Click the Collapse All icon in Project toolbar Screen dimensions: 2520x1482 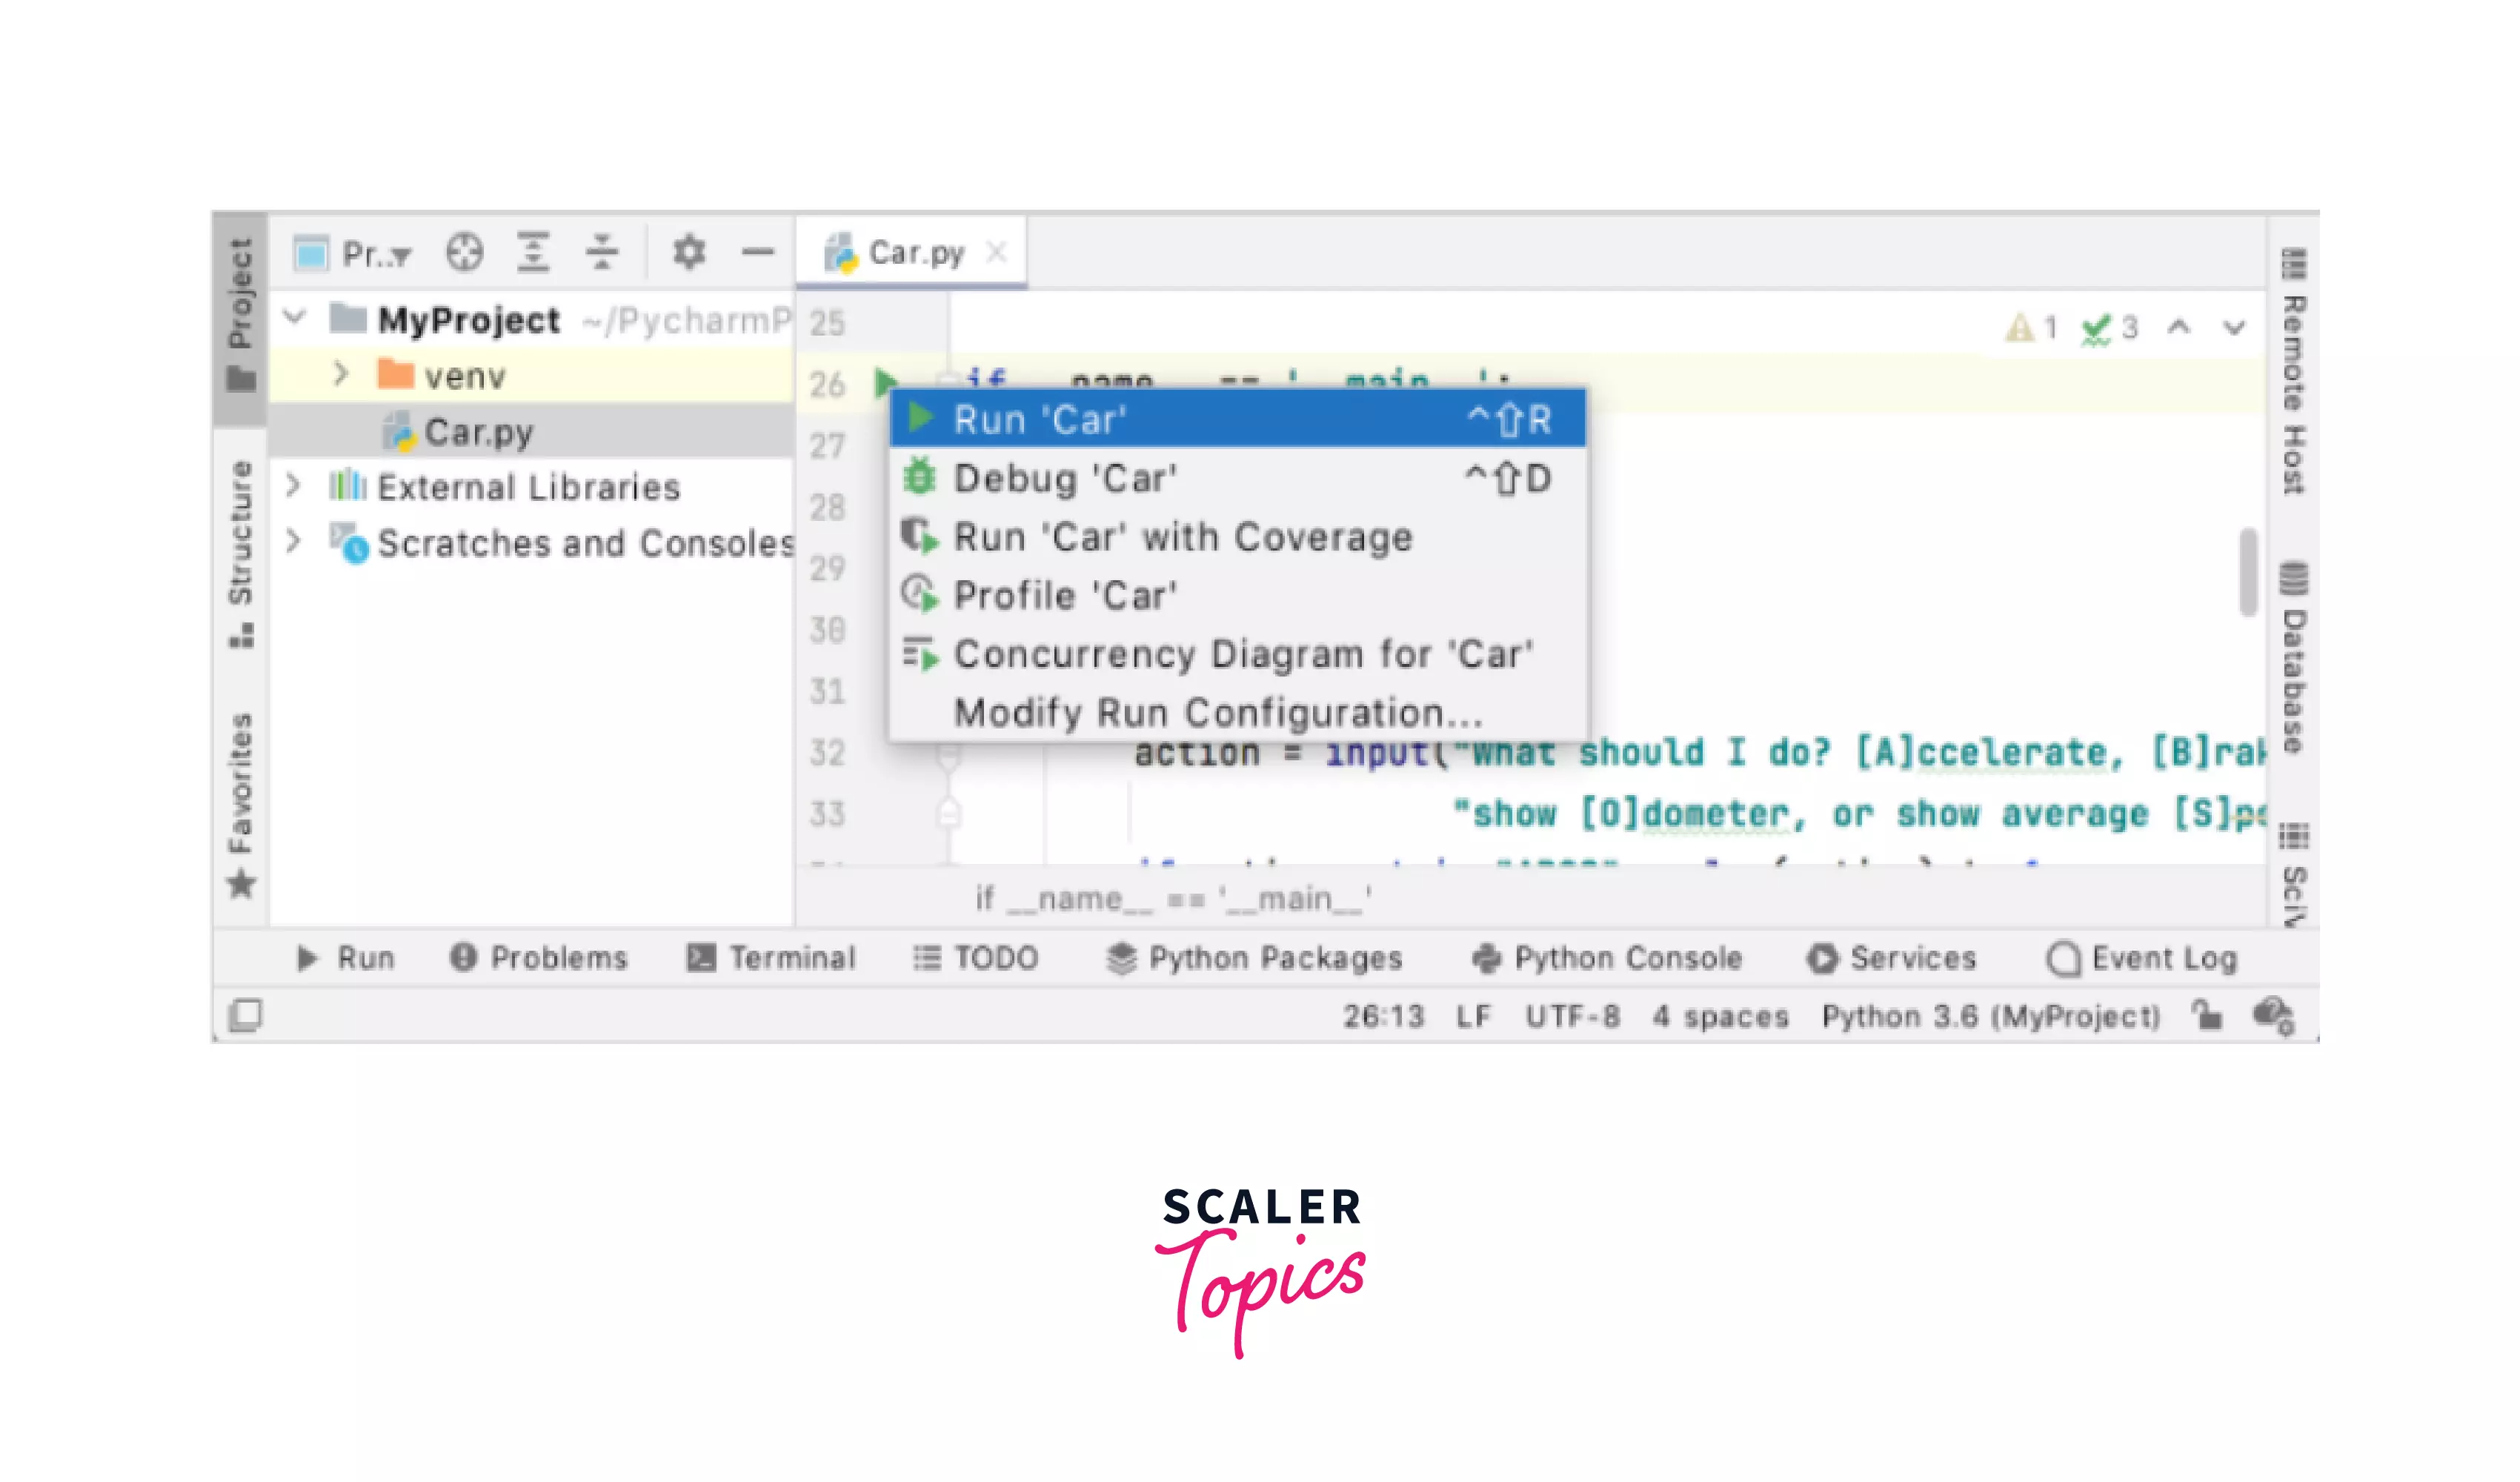(x=602, y=252)
